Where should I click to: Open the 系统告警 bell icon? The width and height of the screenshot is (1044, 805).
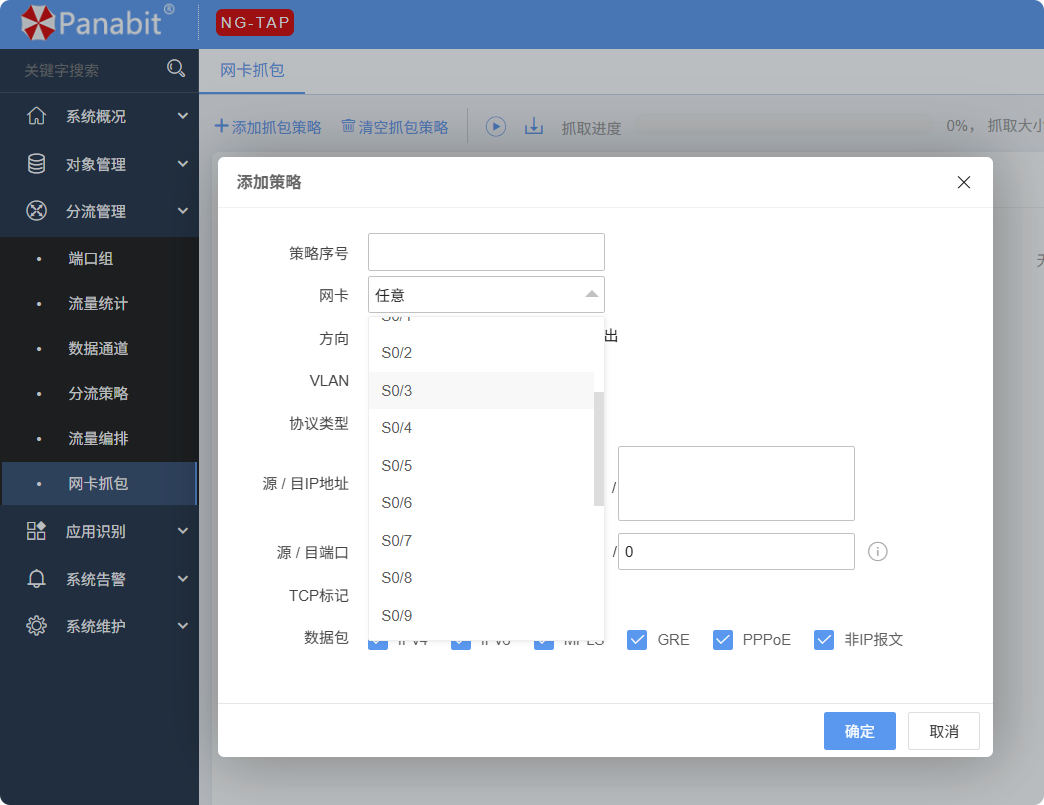tap(37, 578)
